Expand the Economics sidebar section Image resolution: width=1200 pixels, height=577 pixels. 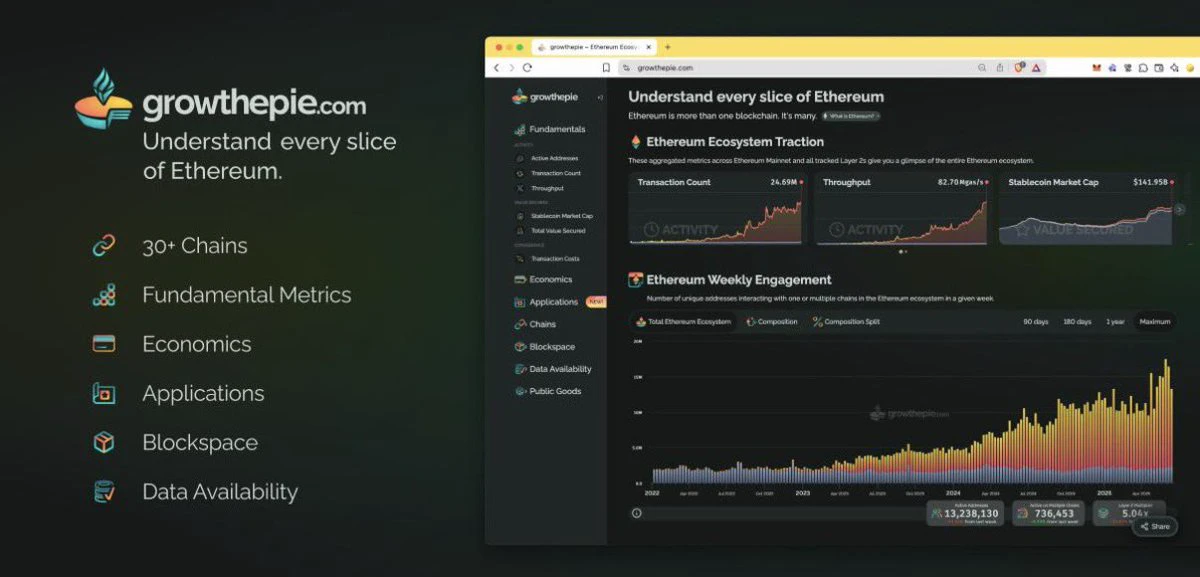543,279
